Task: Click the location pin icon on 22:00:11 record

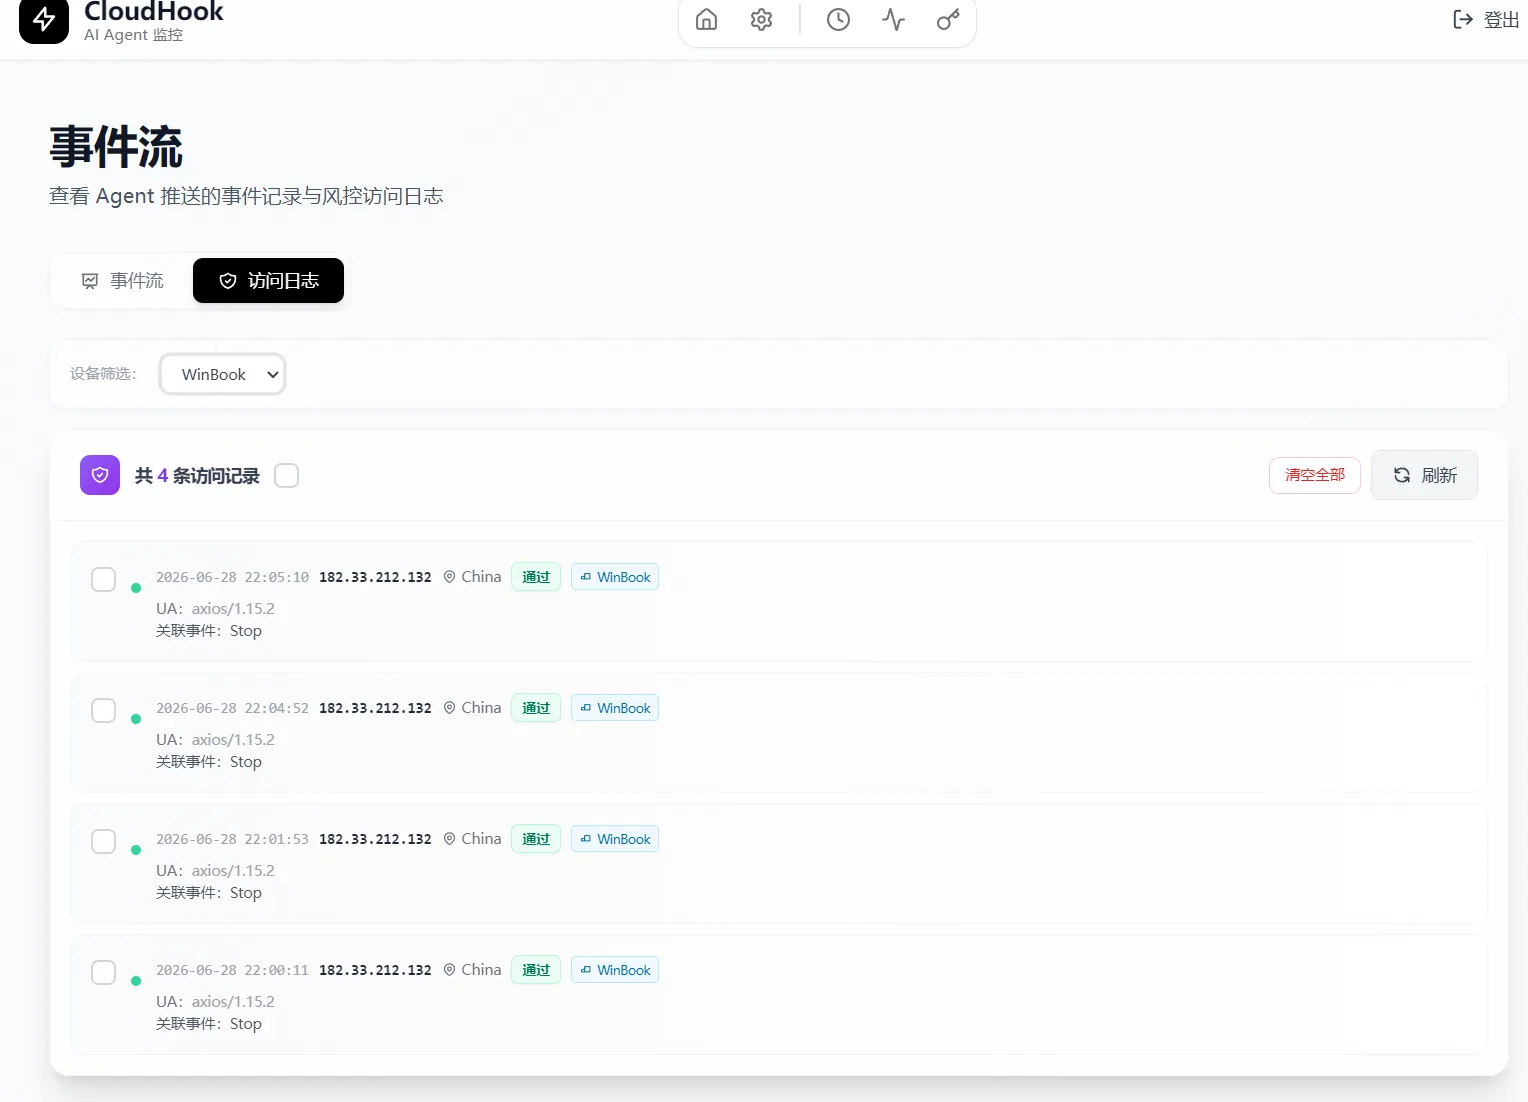Action: pos(449,970)
